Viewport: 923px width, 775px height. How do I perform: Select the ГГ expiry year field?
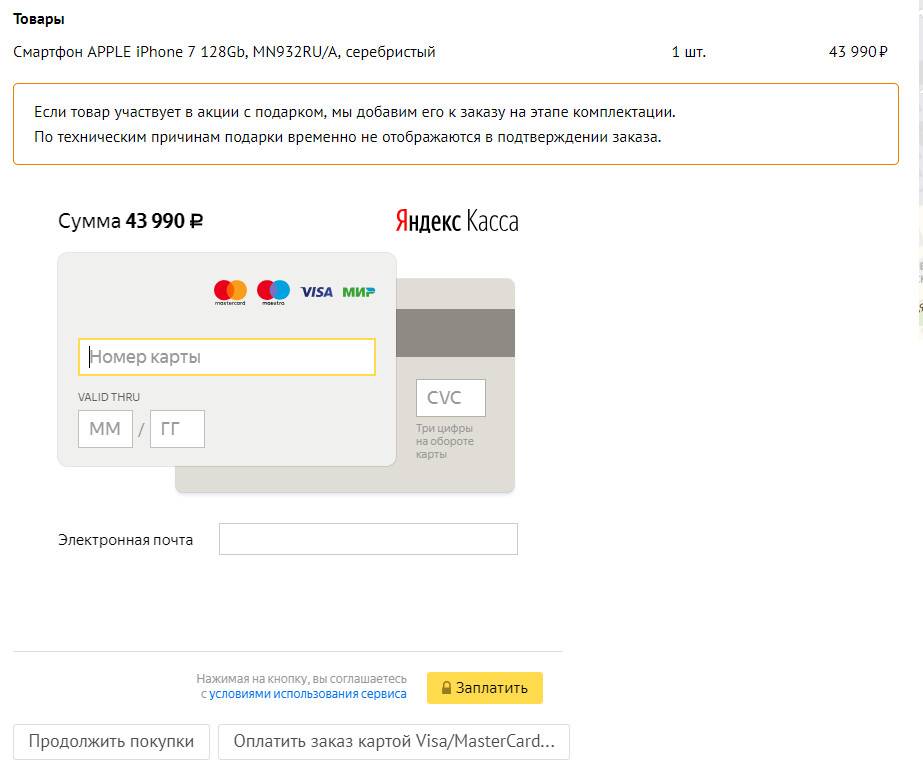177,429
